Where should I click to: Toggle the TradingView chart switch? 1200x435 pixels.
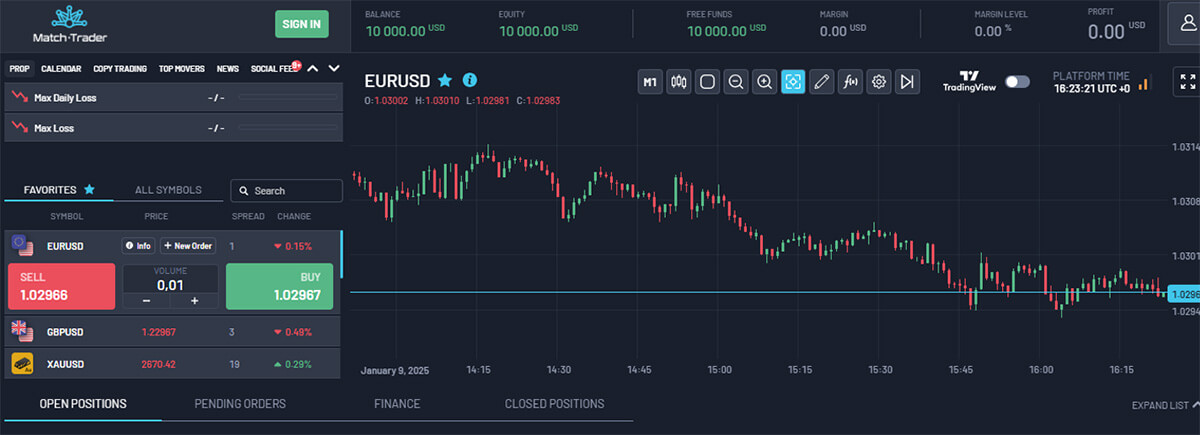point(1017,82)
